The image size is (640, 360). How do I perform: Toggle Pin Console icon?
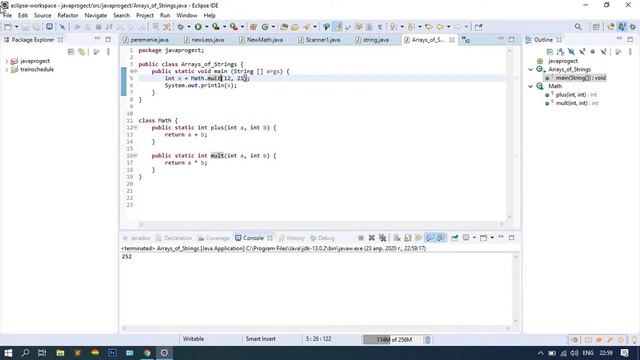454,238
